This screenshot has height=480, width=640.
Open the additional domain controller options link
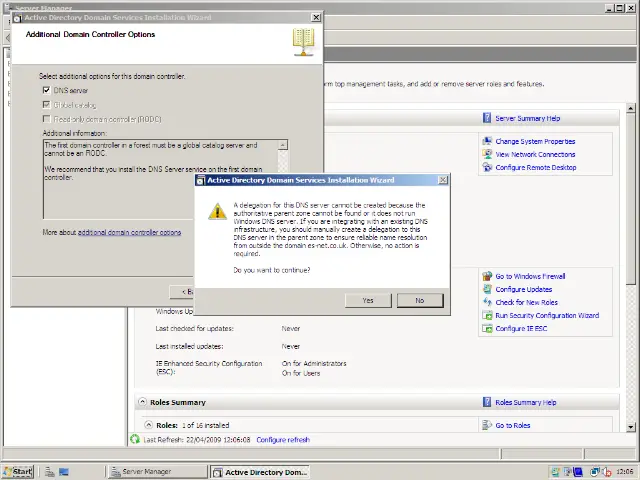point(129,232)
